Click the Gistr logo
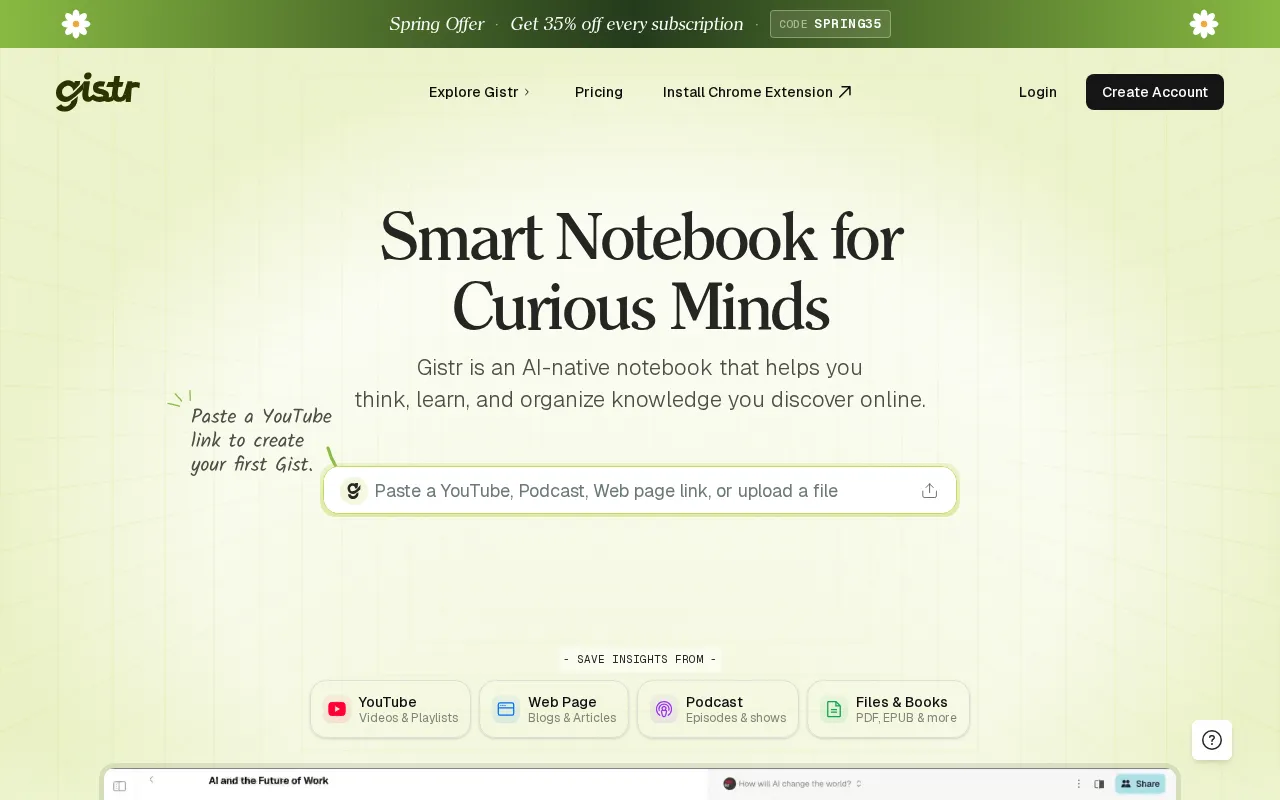 (98, 92)
